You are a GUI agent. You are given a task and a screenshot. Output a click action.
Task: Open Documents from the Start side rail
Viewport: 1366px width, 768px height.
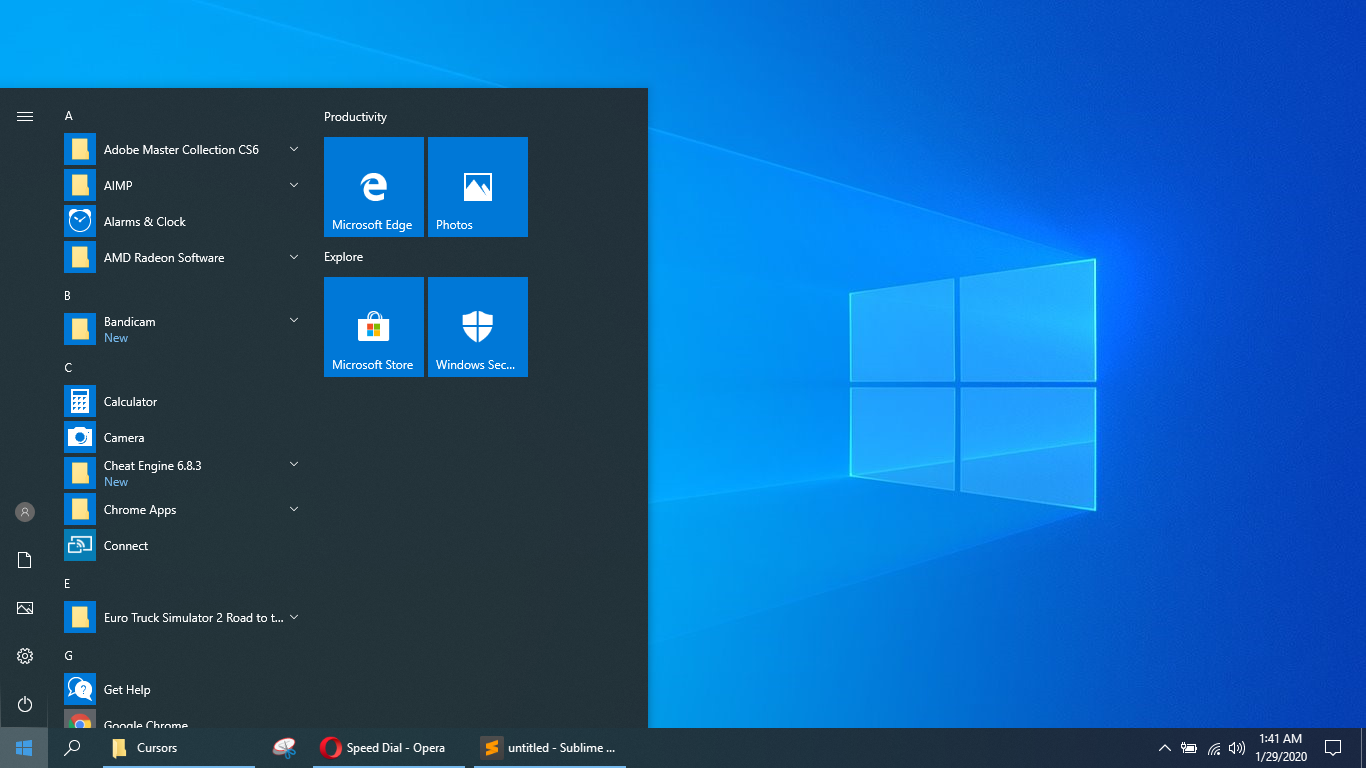coord(25,560)
